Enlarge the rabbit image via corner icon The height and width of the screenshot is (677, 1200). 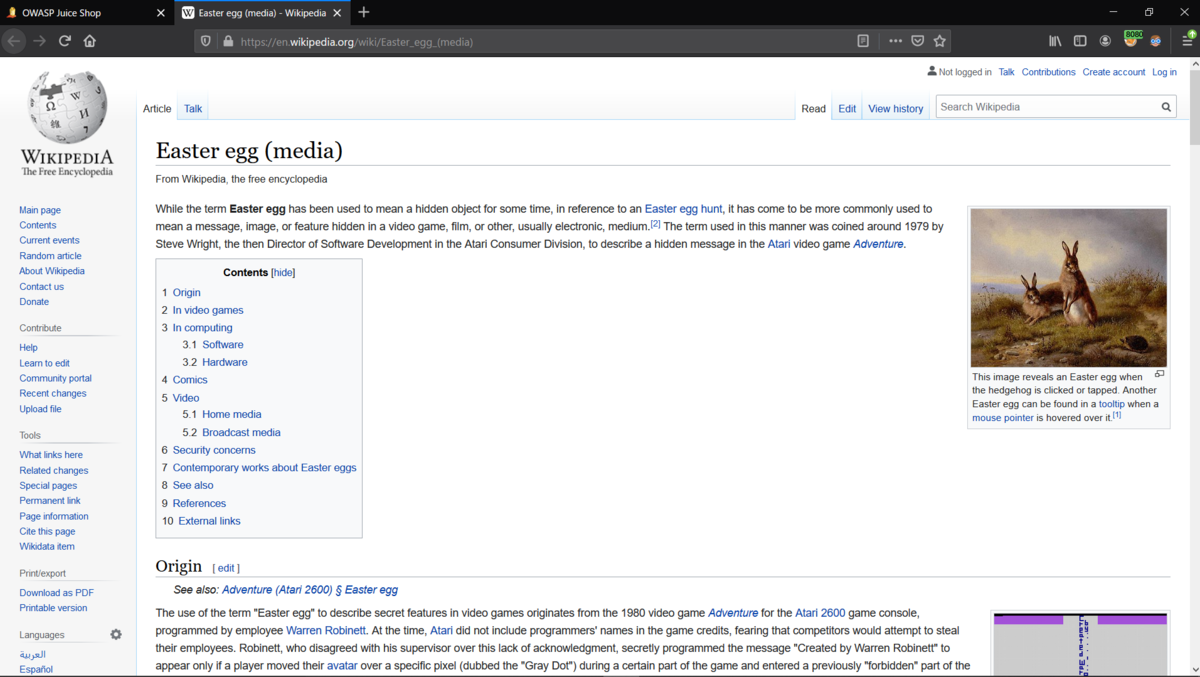tap(1160, 374)
